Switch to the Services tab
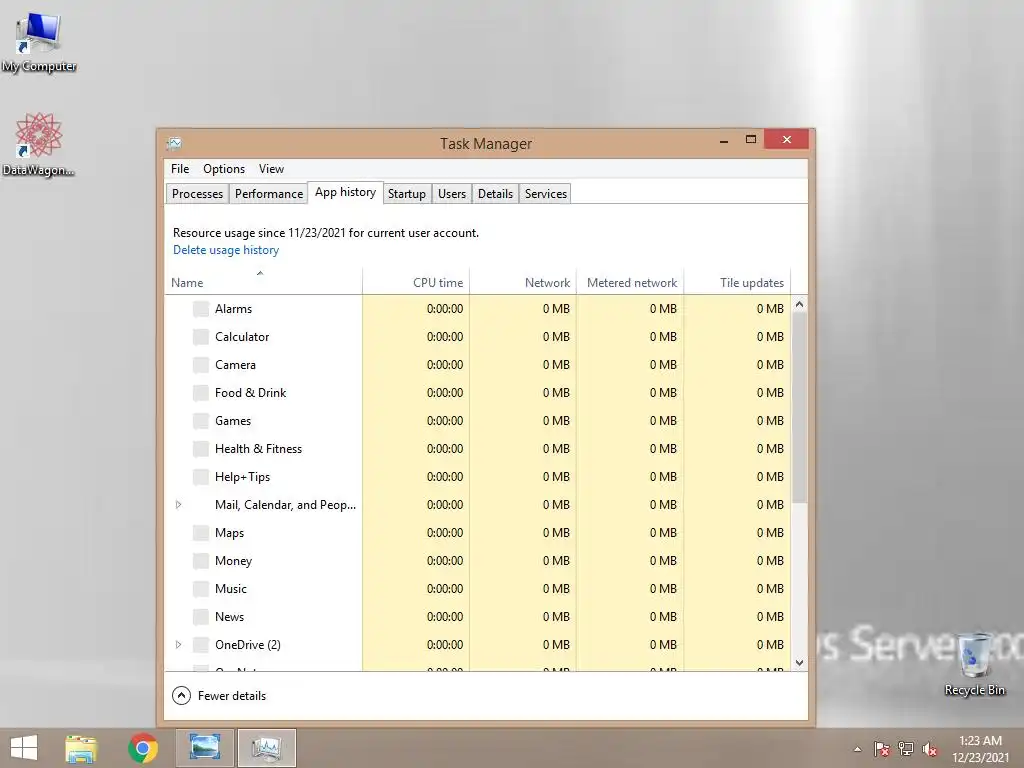Screen dimensions: 1024x768 (546, 194)
